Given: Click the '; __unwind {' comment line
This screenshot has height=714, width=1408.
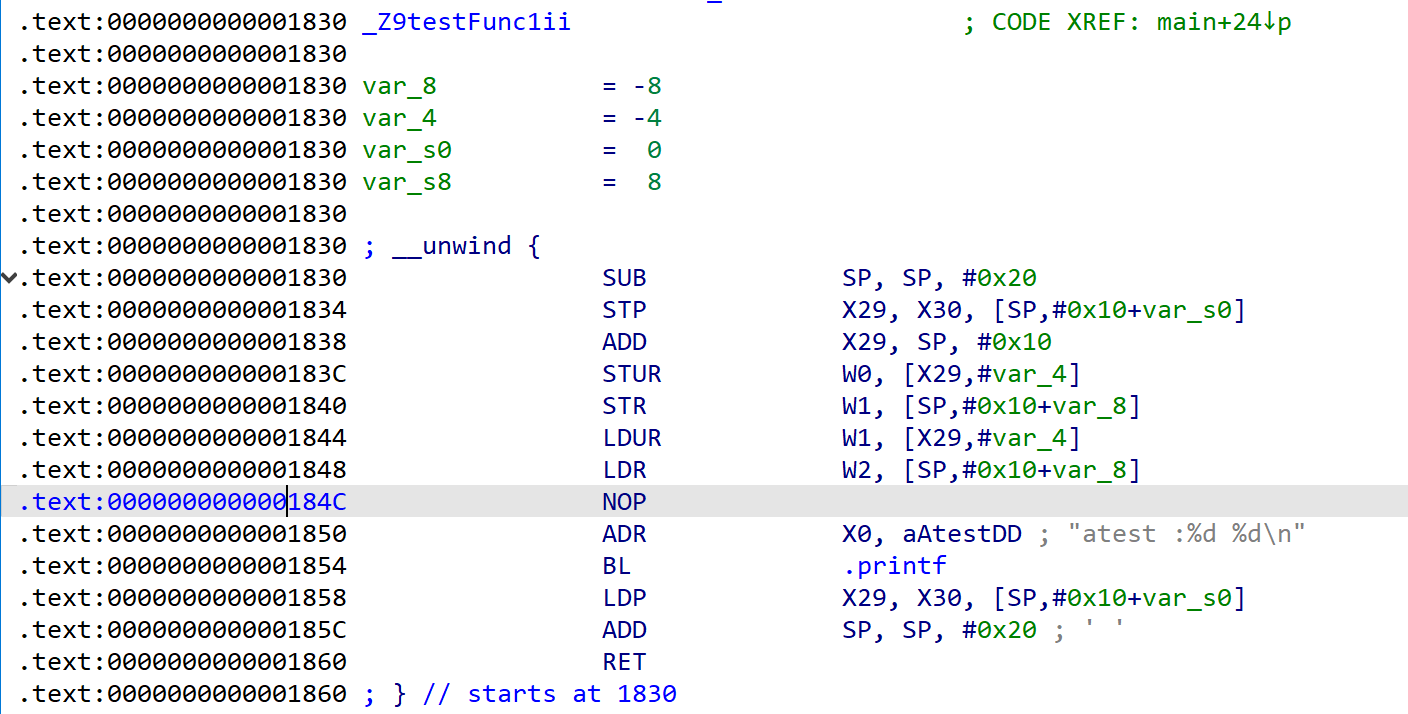Looking at the screenshot, I should 452,246.
